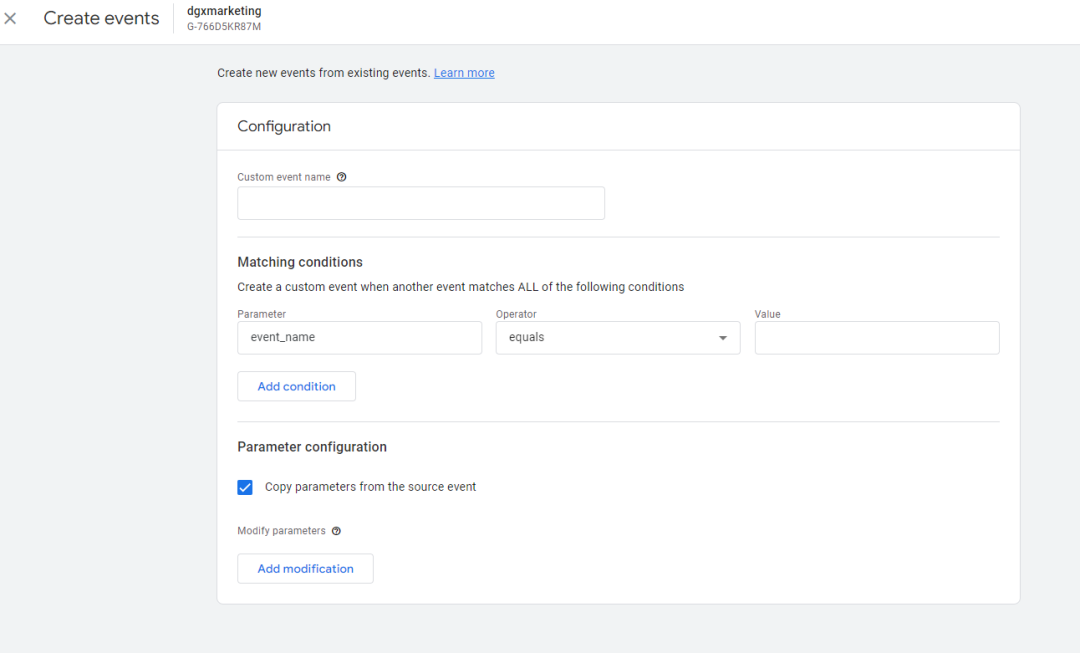Click the Configuration card heading
The image size is (1080, 653).
[x=284, y=126]
